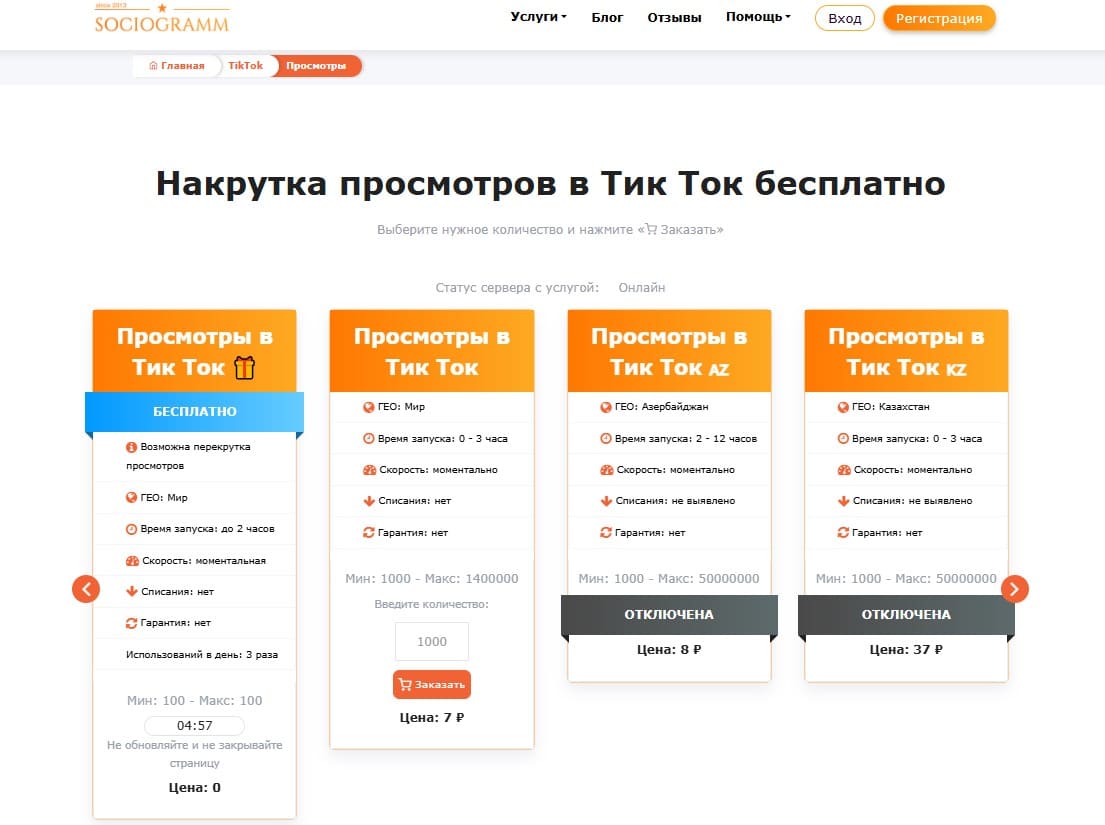Screen dimensions: 1105x825
Task: Click Списания arrow icon in AZ card
Action: click(x=605, y=501)
